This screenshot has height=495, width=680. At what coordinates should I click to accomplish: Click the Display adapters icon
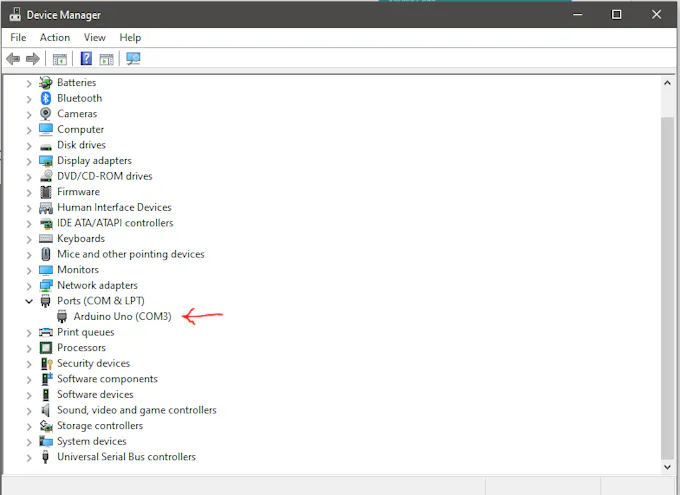point(46,161)
